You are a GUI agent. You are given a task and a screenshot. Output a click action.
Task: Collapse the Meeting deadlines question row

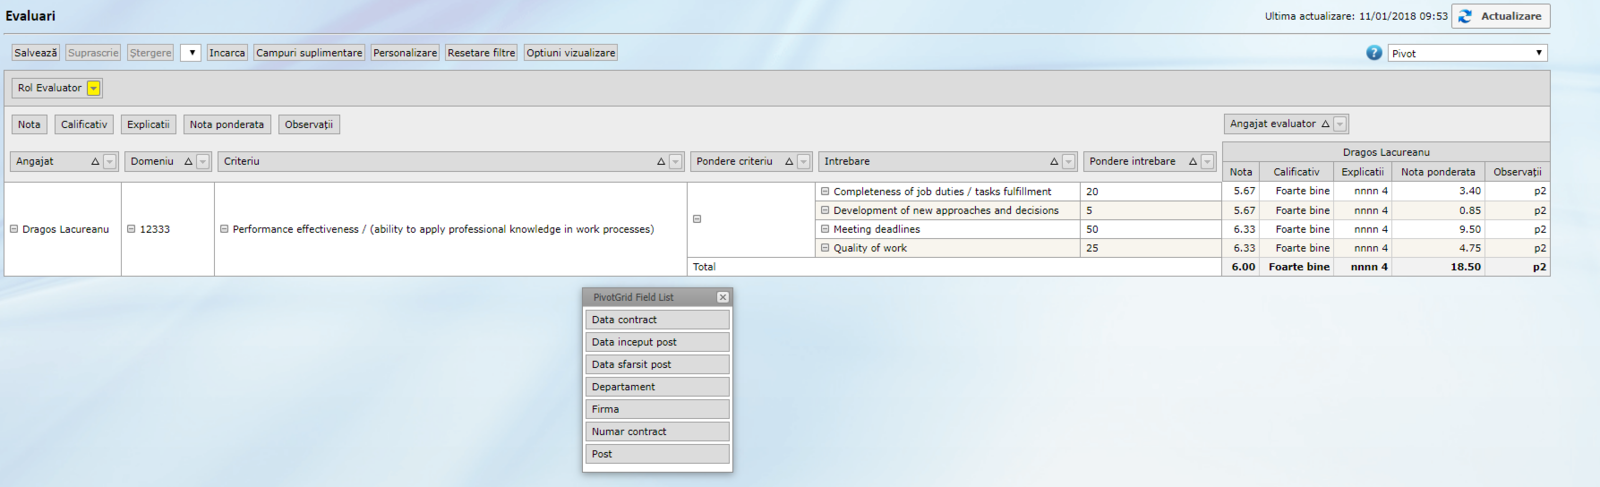click(x=825, y=229)
